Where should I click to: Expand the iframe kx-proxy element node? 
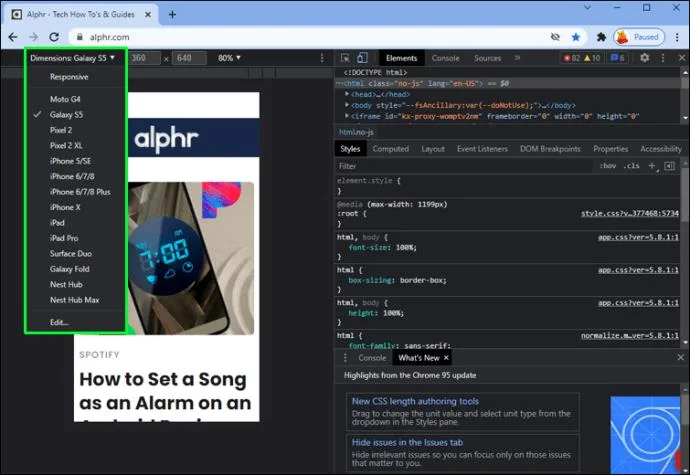point(347,116)
